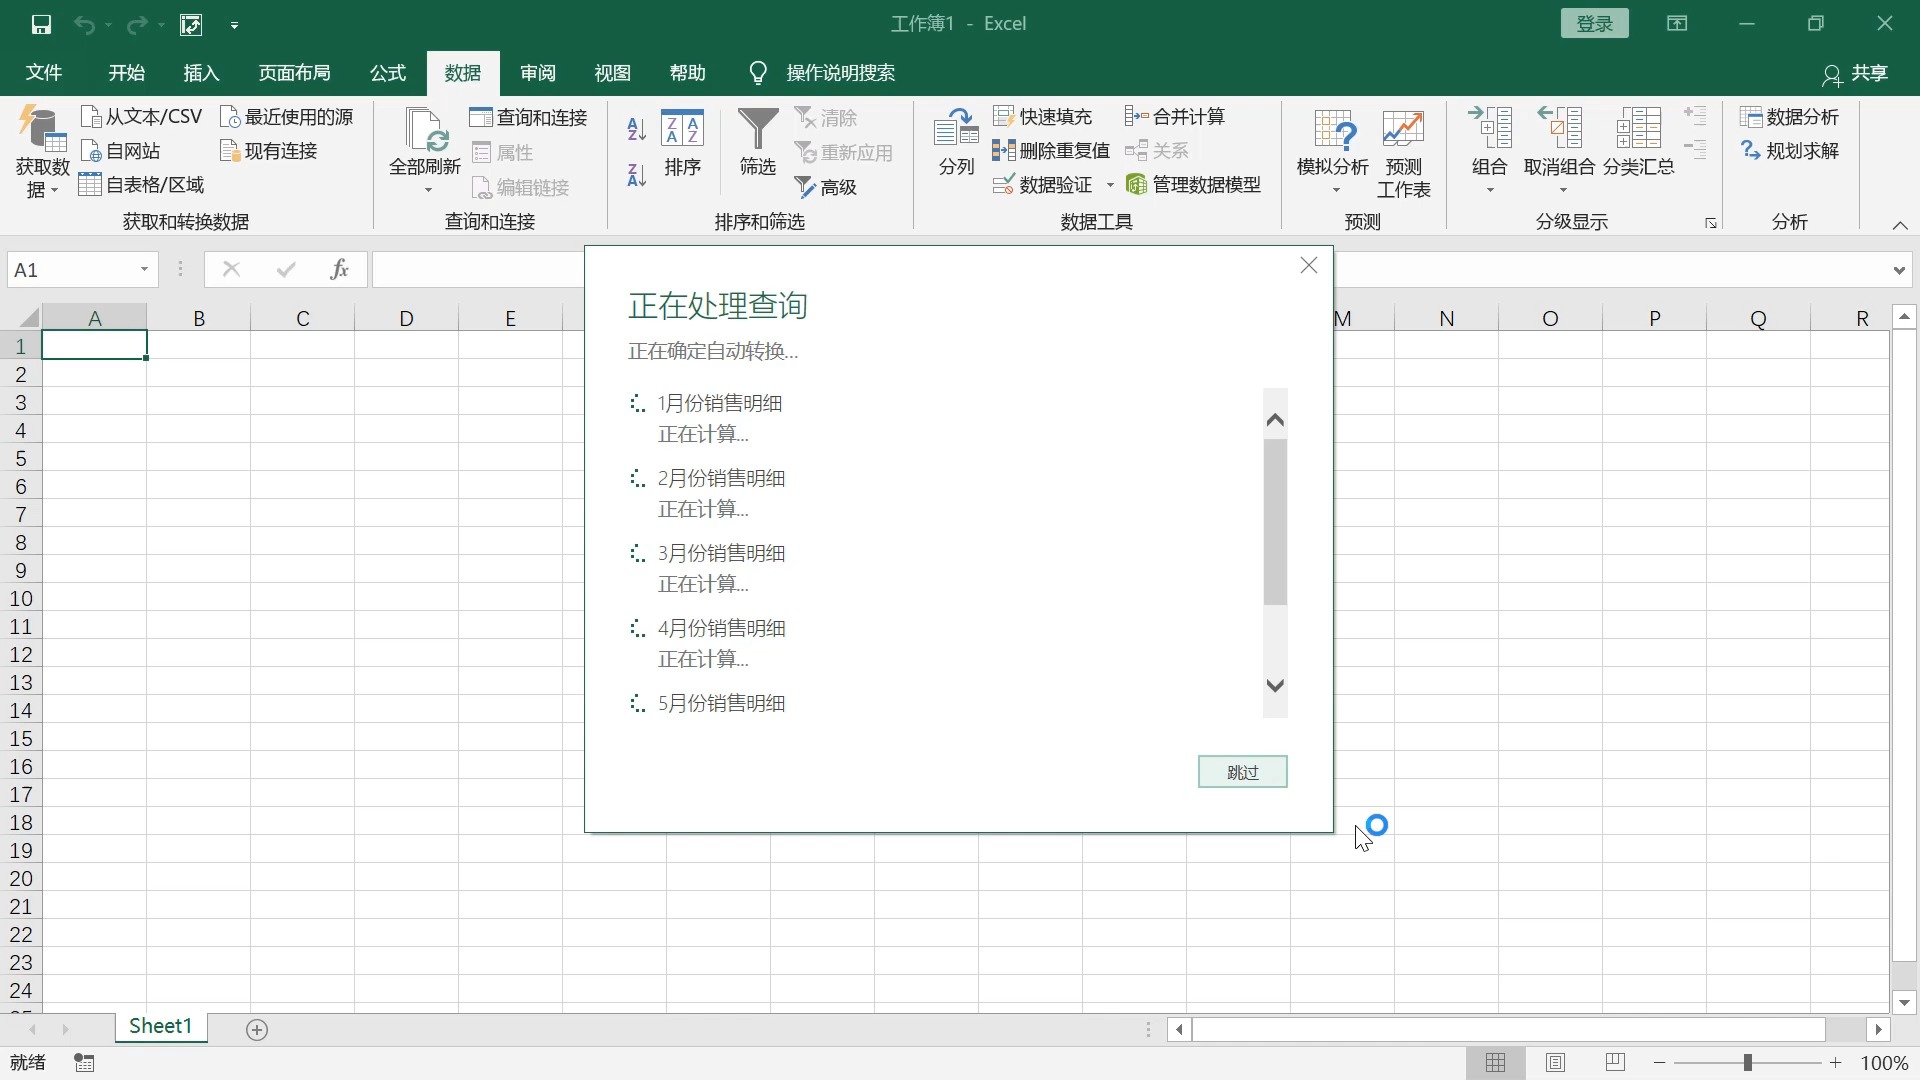Image resolution: width=1920 pixels, height=1080 pixels.
Task: Open the 数据验证 dropdown arrow
Action: point(1112,184)
